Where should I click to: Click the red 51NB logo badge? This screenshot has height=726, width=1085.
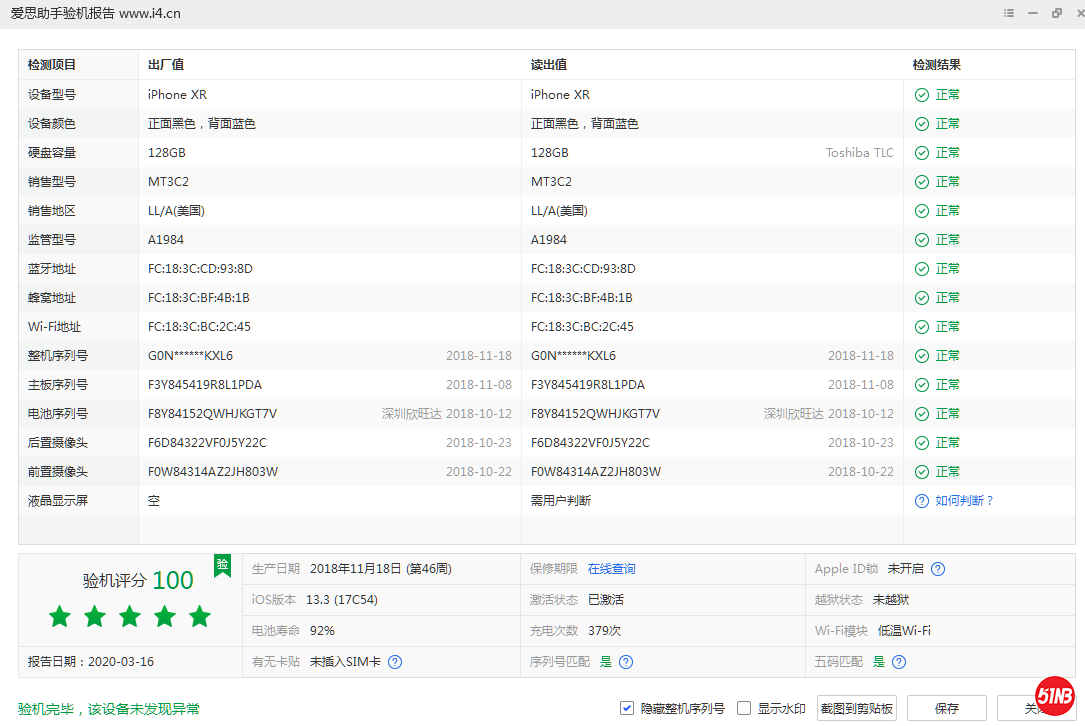pos(1055,695)
